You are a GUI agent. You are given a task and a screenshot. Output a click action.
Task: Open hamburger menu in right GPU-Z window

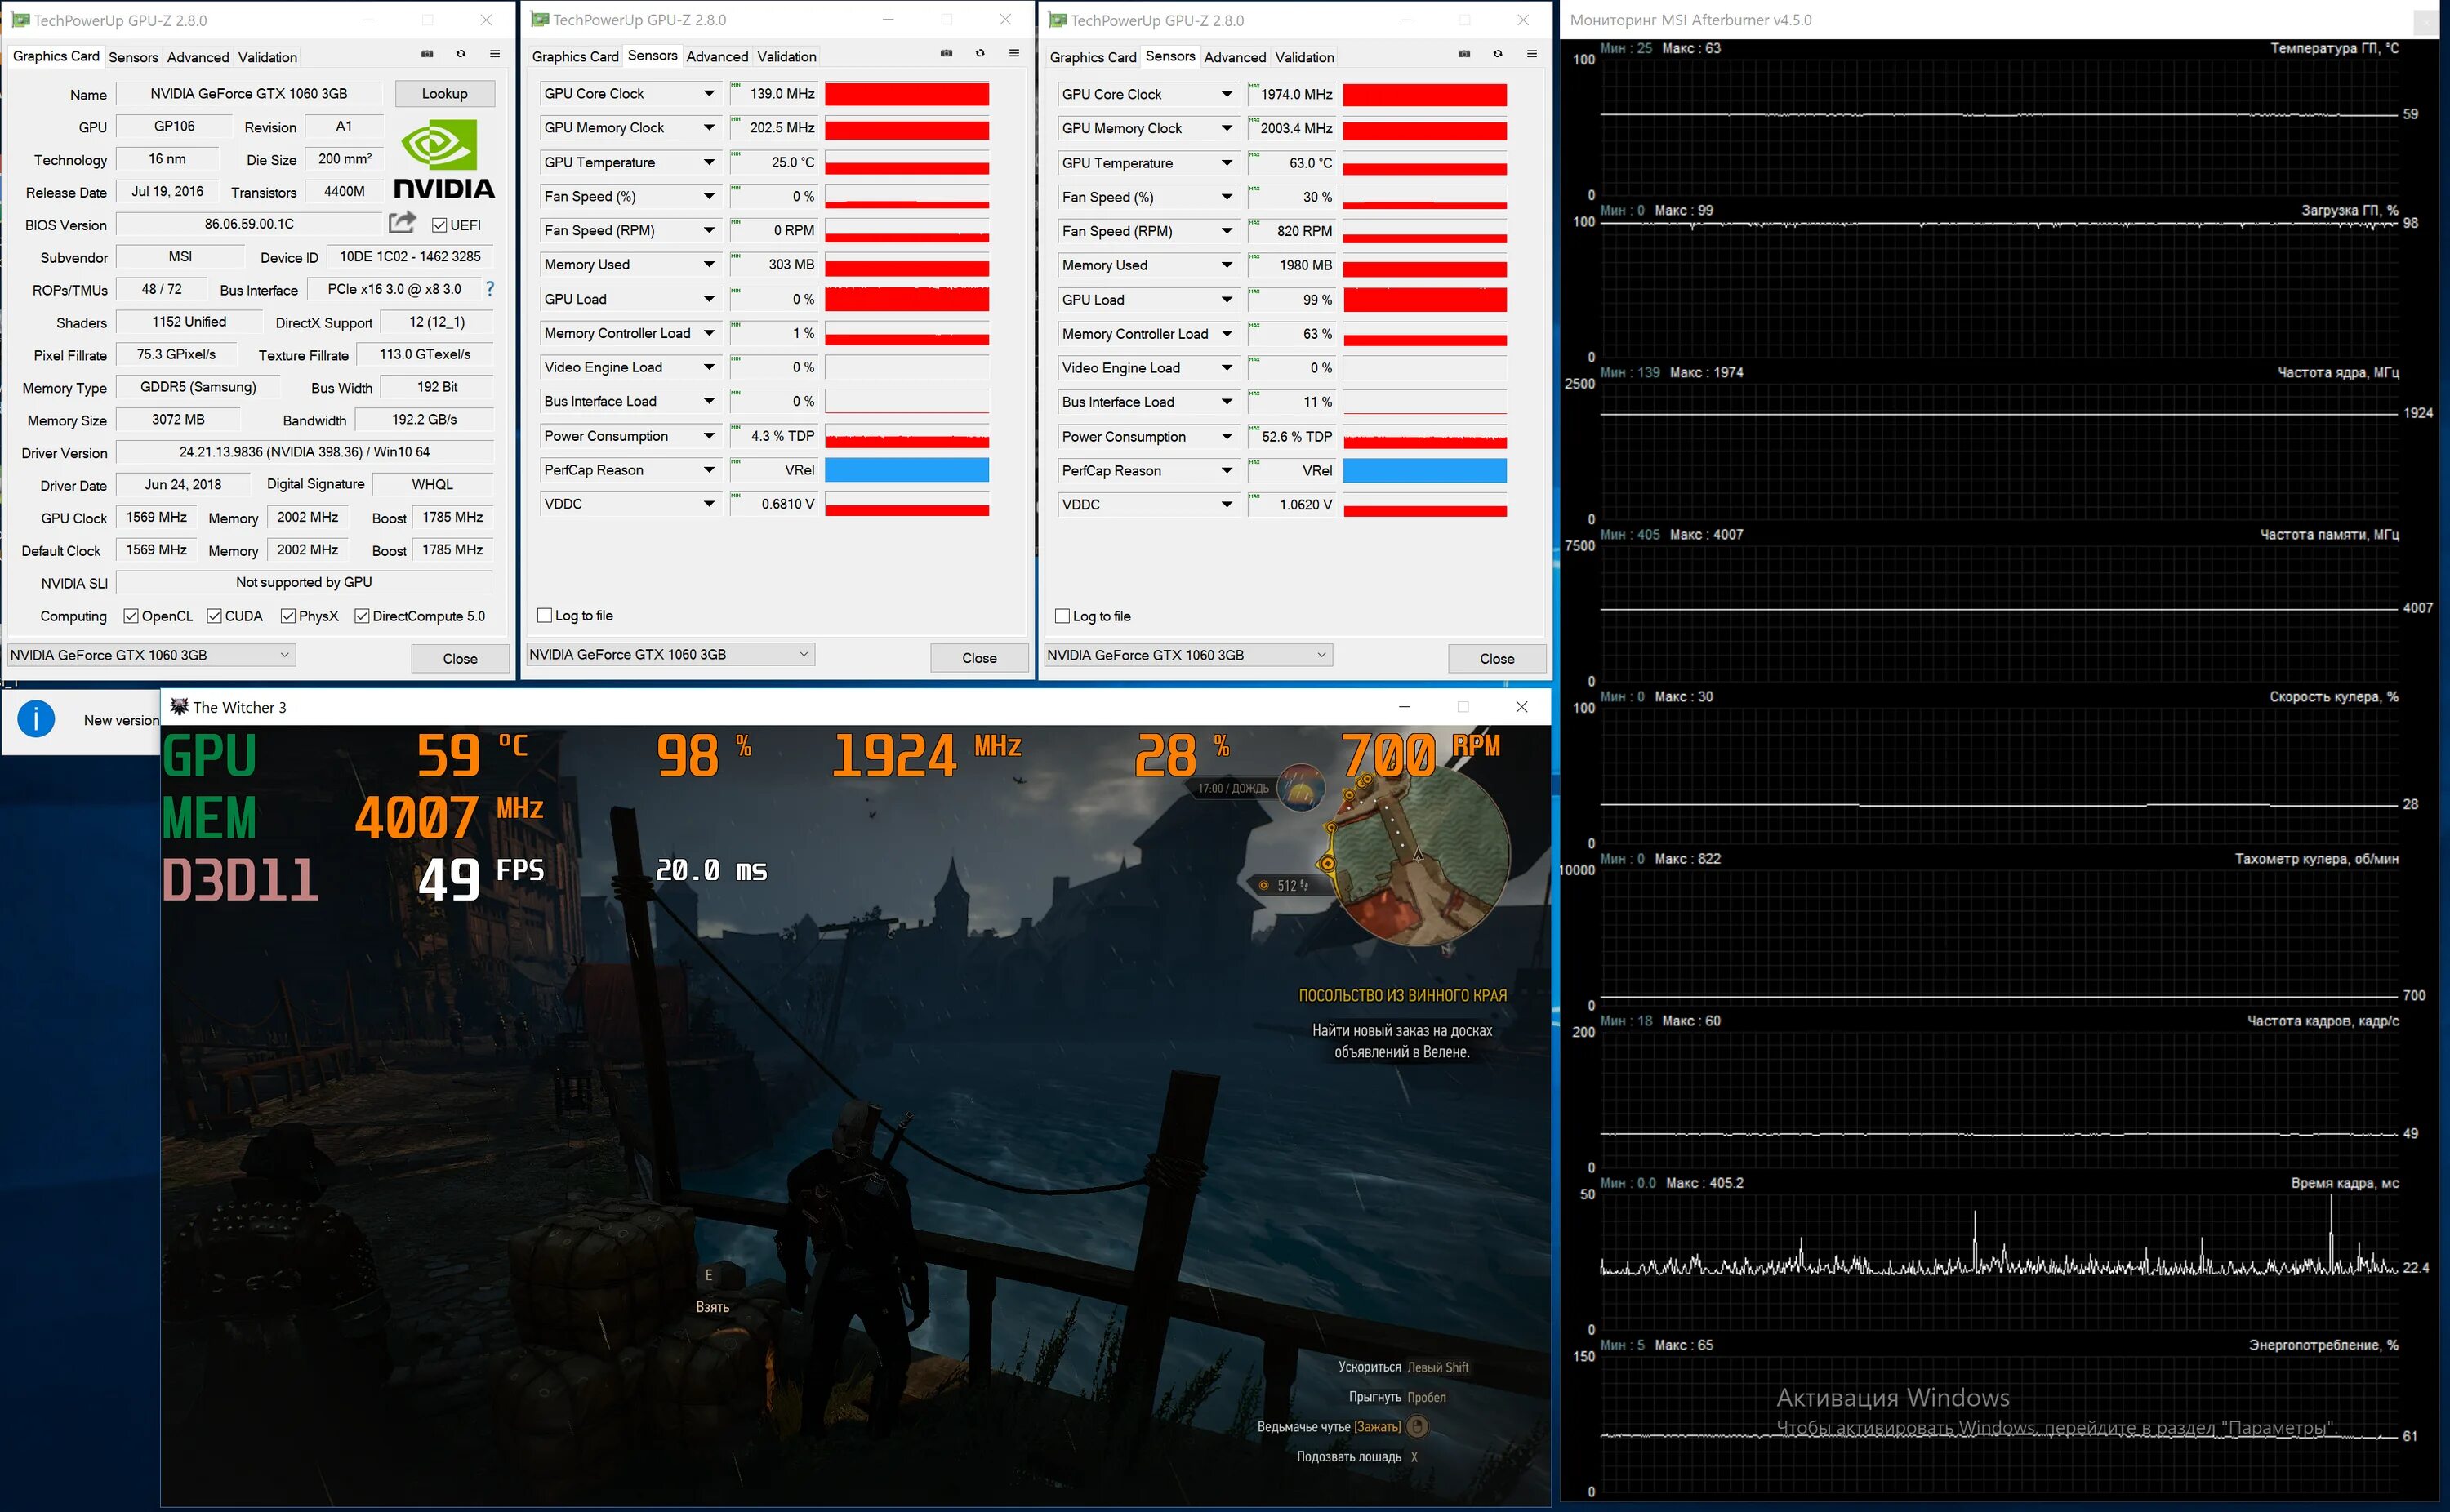(x=1532, y=54)
